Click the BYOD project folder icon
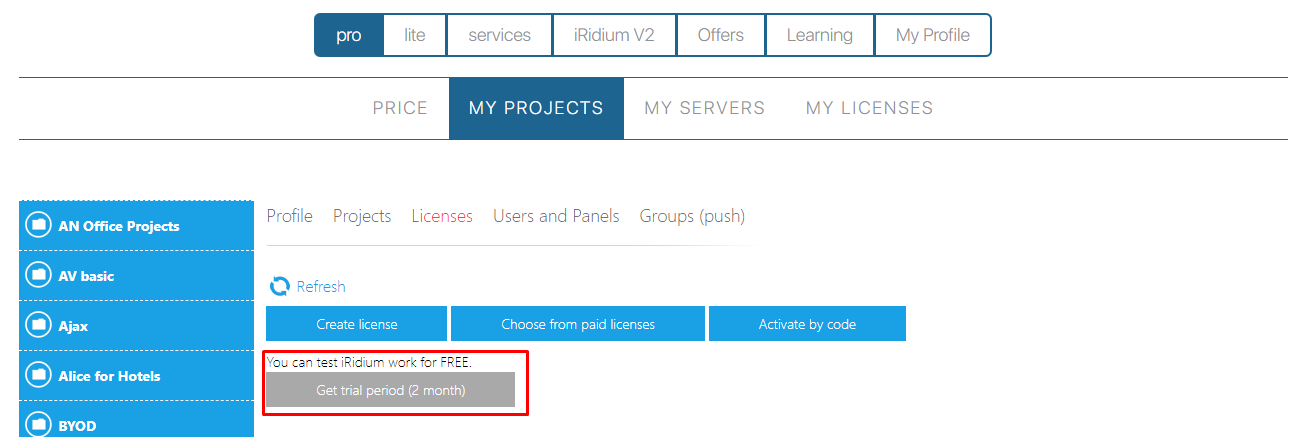Viewport: 1308px width, 437px height. (x=38, y=425)
